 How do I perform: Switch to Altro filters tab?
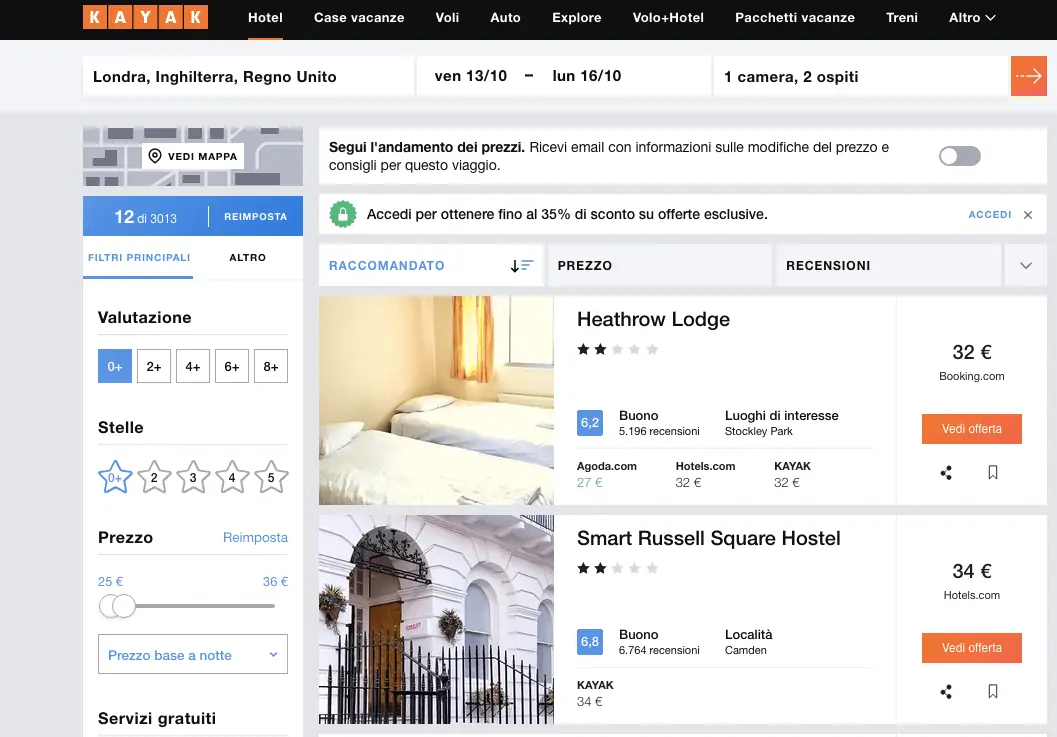[x=247, y=258]
